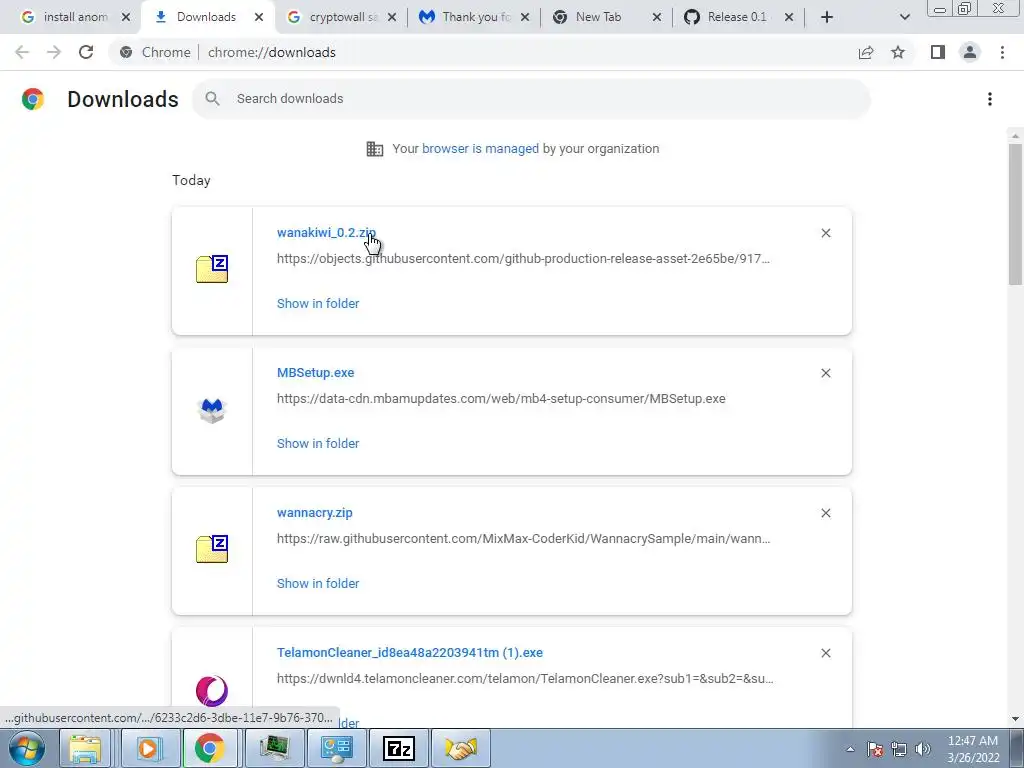Show wannacry.zip in folder
The height and width of the screenshot is (768, 1024).
[318, 583]
